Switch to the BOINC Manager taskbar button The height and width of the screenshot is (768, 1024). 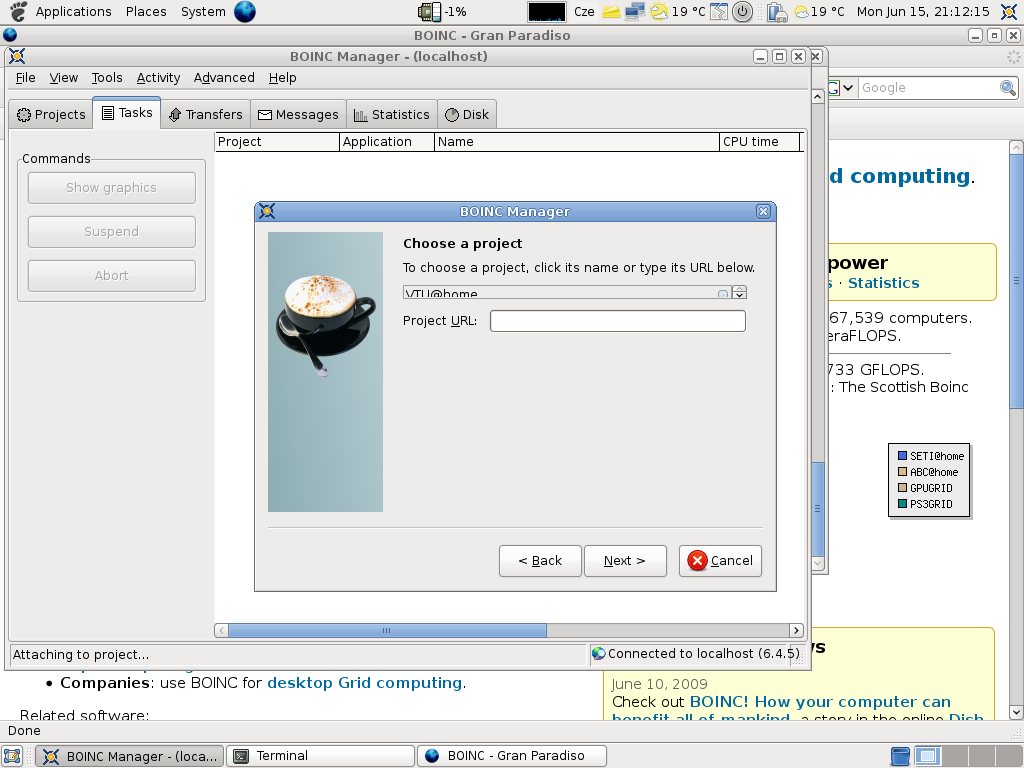click(129, 756)
